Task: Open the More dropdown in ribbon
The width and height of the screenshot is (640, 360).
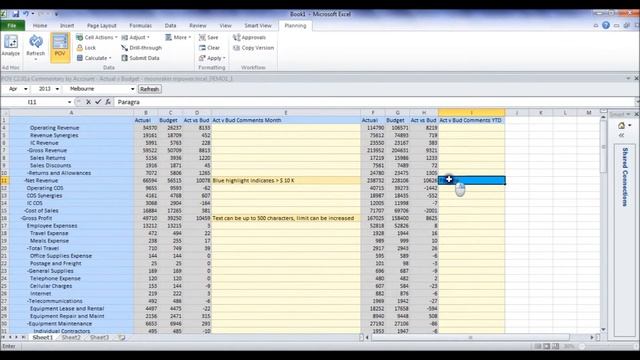Action: click(x=178, y=37)
